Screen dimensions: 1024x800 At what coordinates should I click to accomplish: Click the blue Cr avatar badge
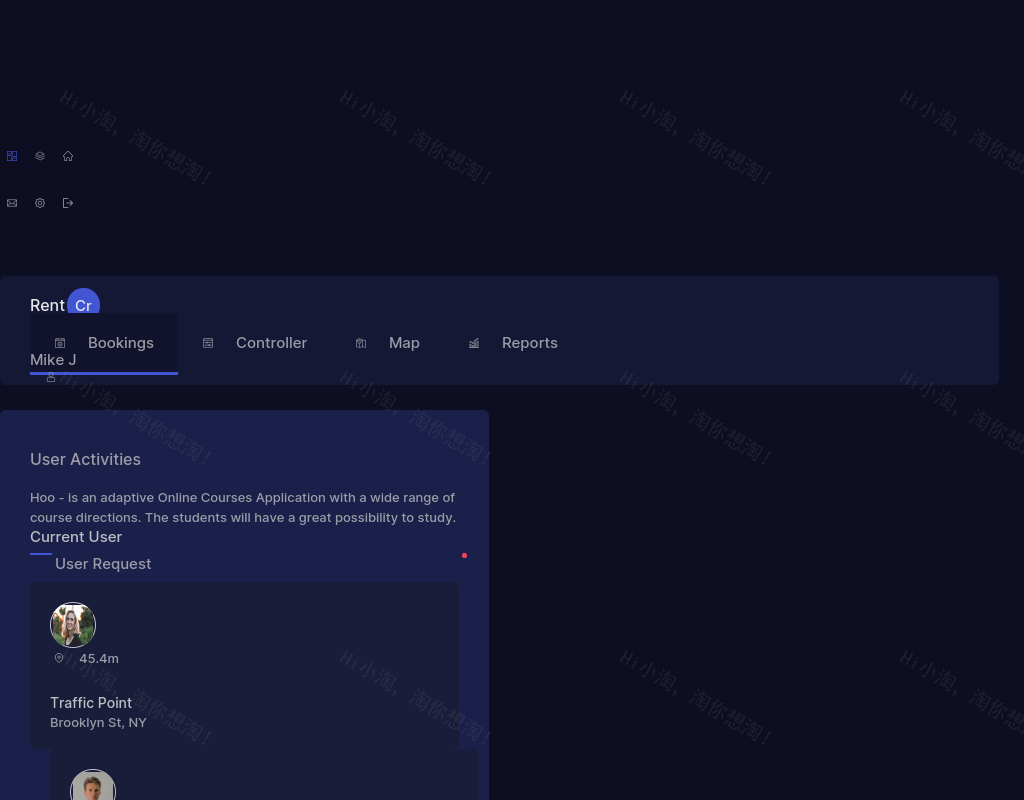click(83, 305)
